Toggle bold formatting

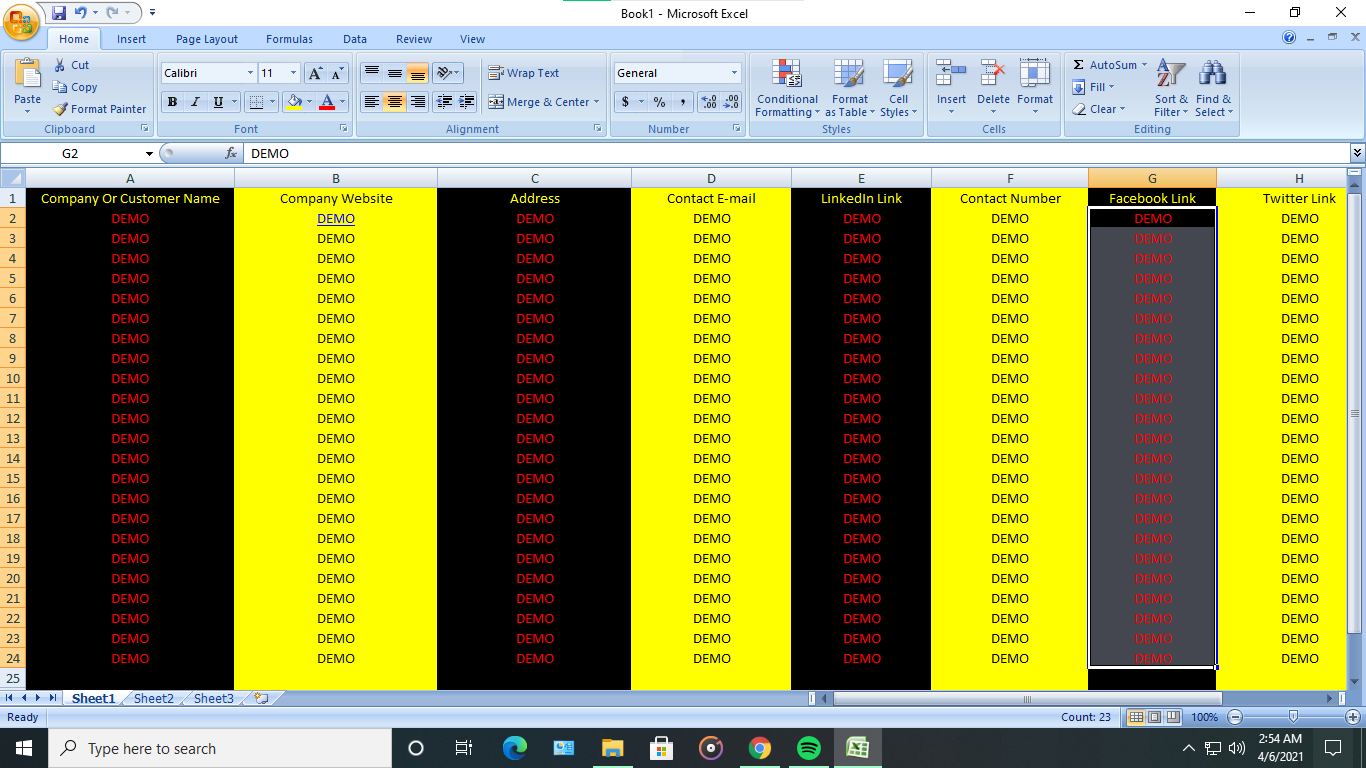click(171, 102)
